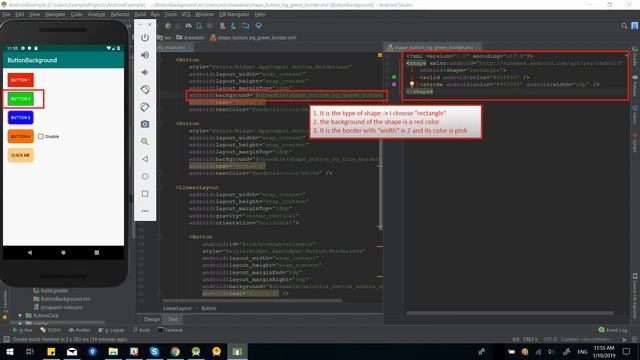
Task: Click emulator toolbar Home circle icon
Action: click(145, 176)
